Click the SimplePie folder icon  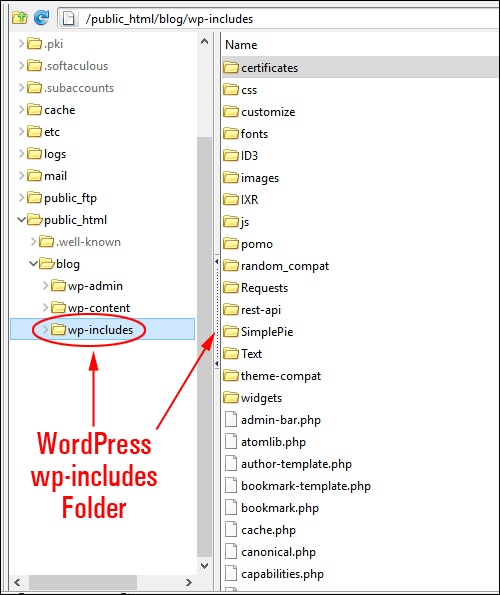point(231,332)
